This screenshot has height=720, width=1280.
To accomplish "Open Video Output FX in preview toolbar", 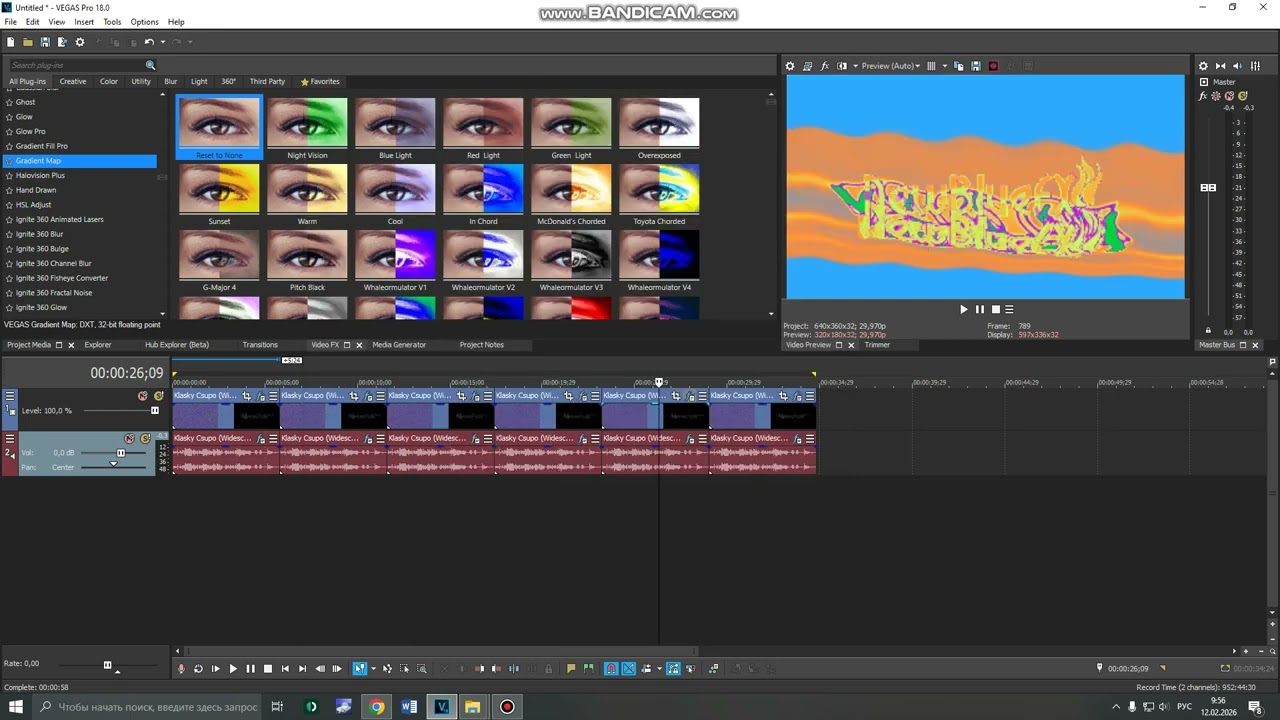I will coord(824,66).
